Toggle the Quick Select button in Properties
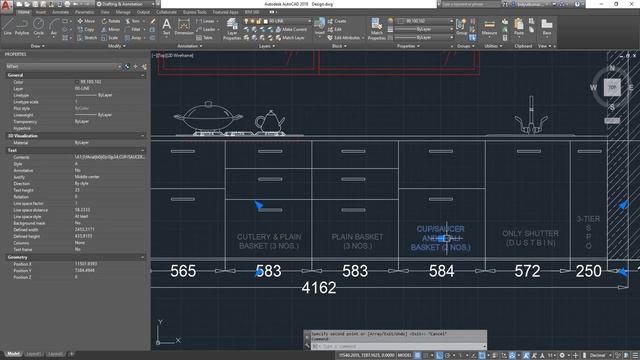640x360 pixels. tap(144, 66)
